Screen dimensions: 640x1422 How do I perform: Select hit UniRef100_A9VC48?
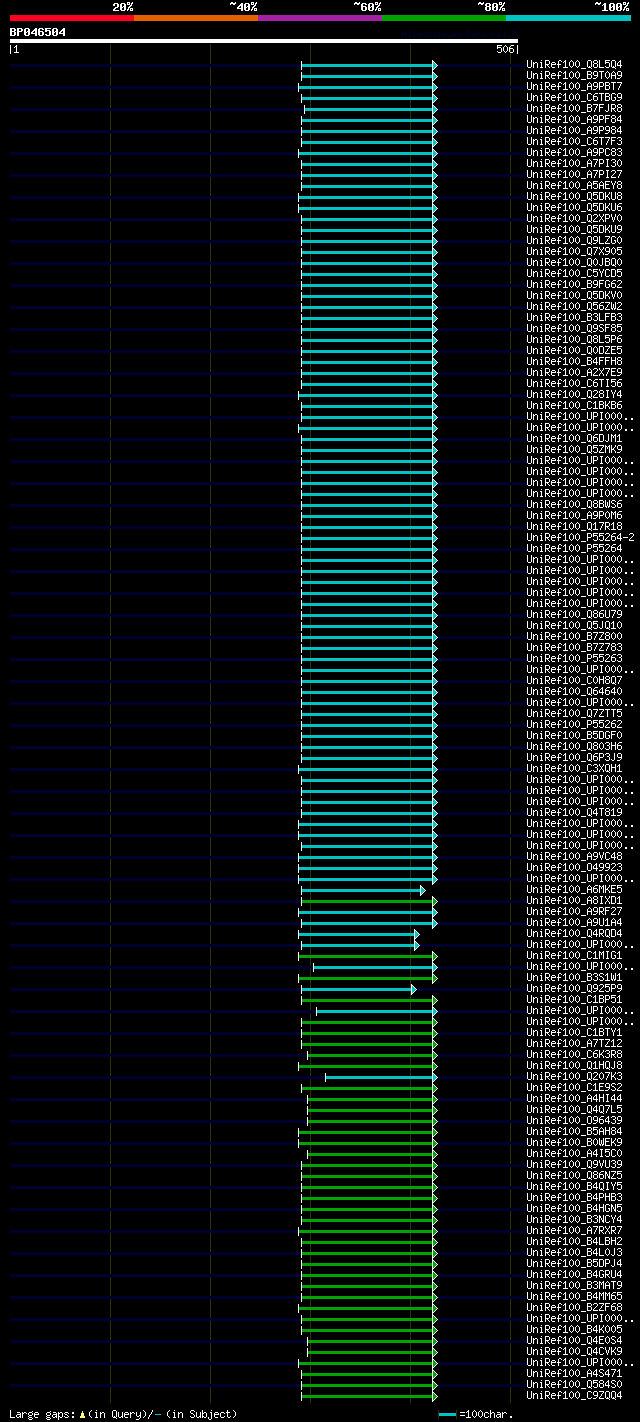pyautogui.click(x=574, y=856)
